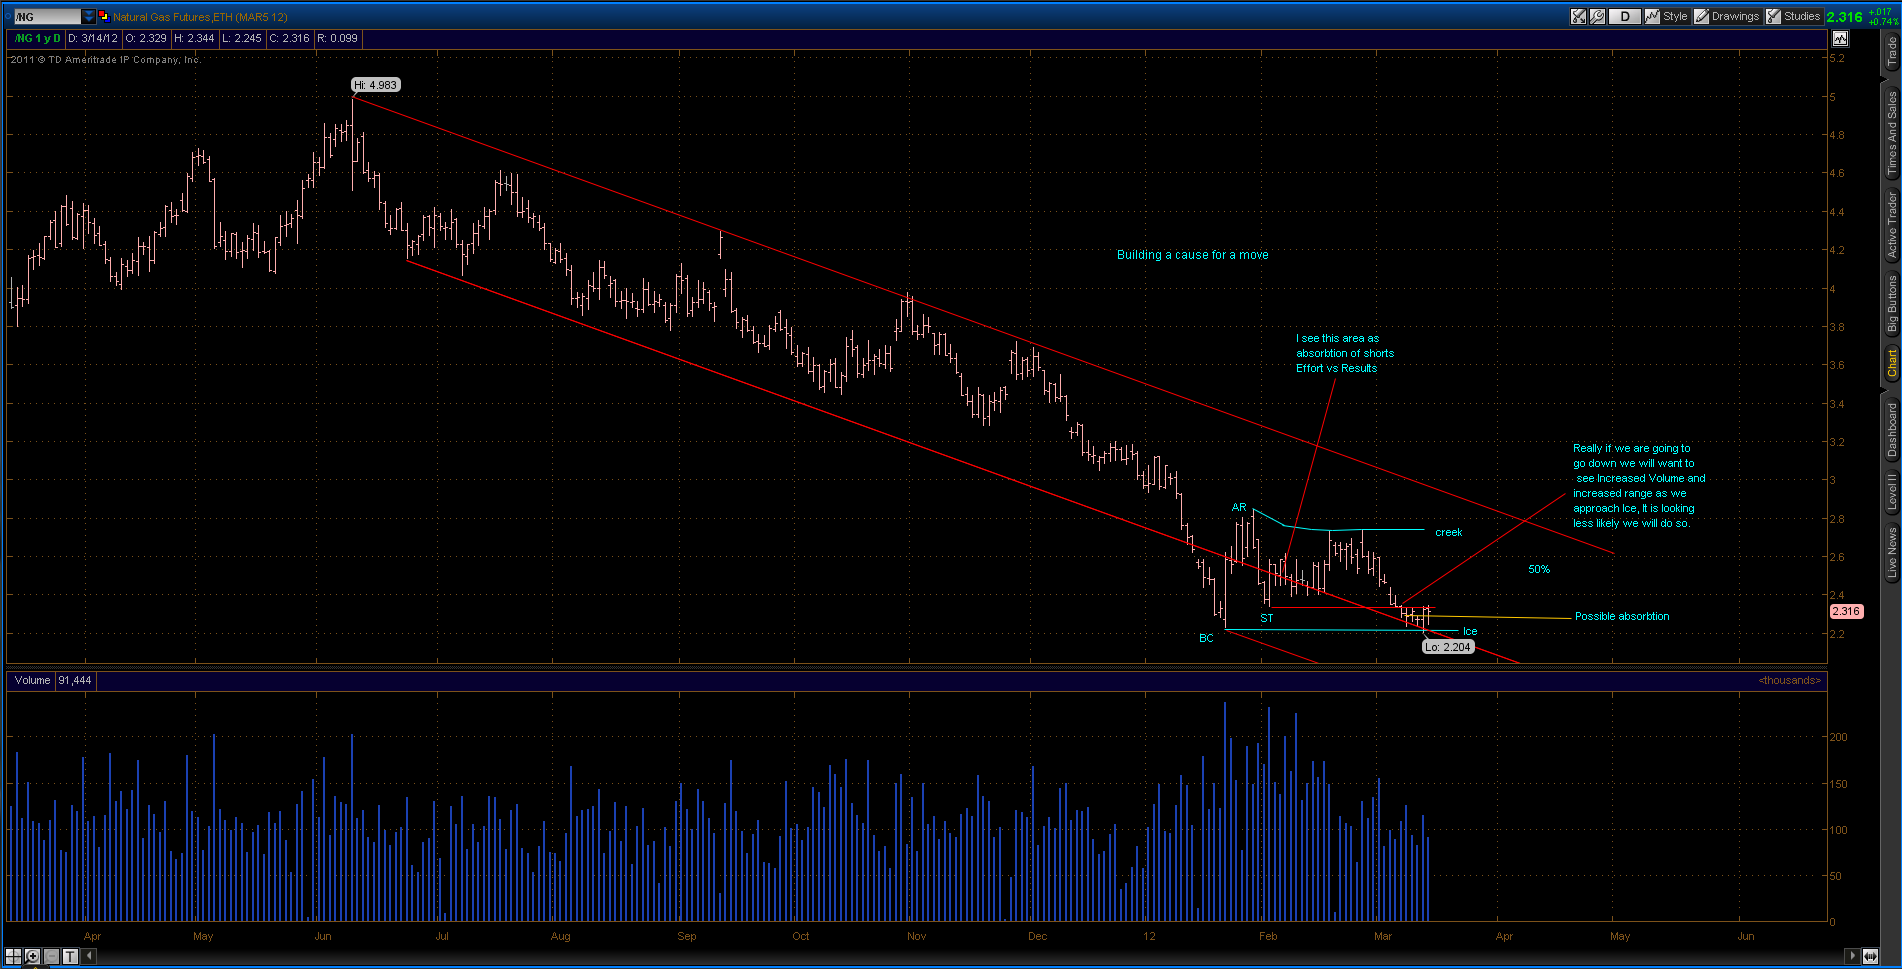Select the 'BC' chart label
Viewport: 1902px width, 969px height.
[1206, 638]
